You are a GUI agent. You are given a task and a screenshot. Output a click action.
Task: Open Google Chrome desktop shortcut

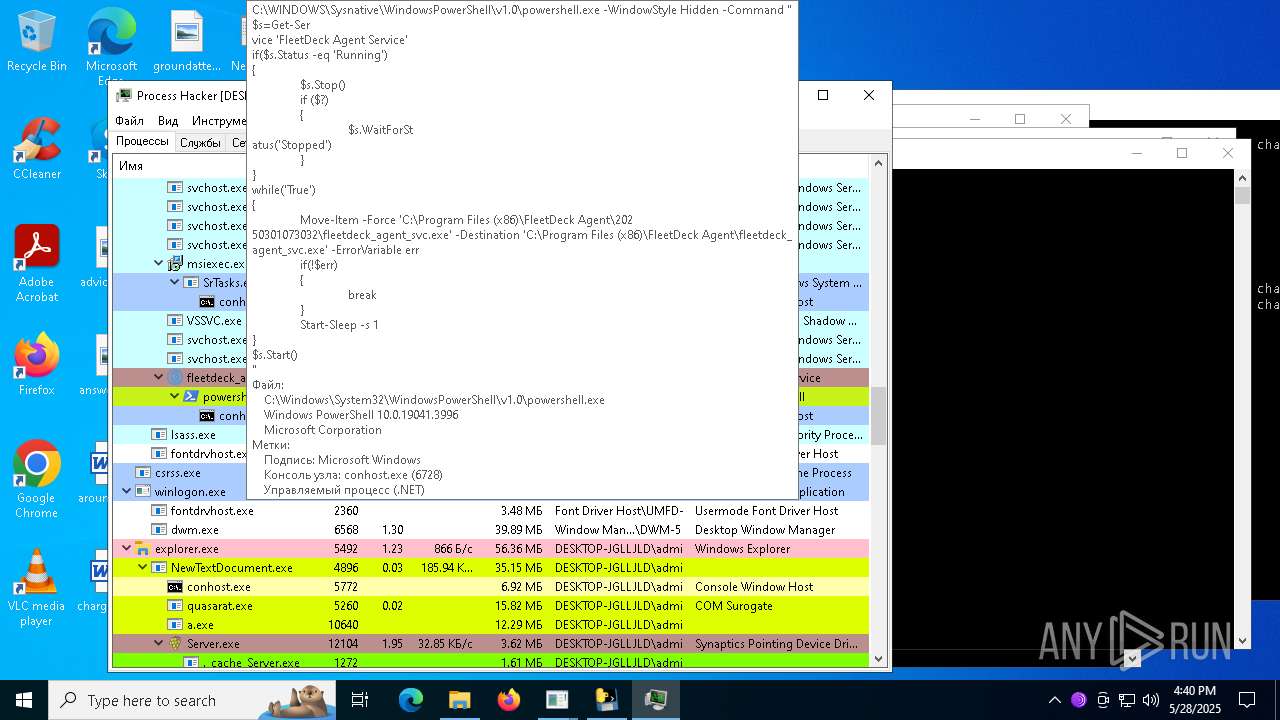[37, 478]
